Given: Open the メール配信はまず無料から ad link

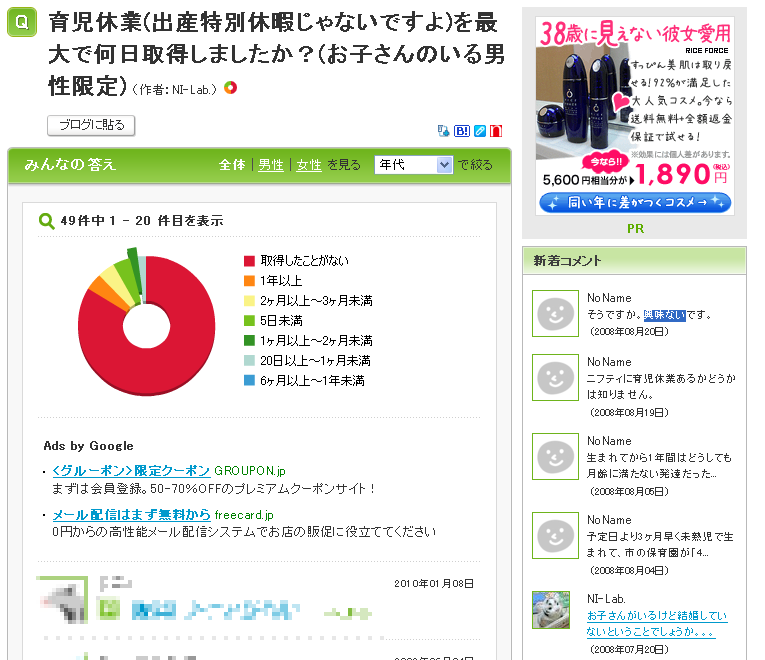Looking at the screenshot, I should [x=131, y=514].
